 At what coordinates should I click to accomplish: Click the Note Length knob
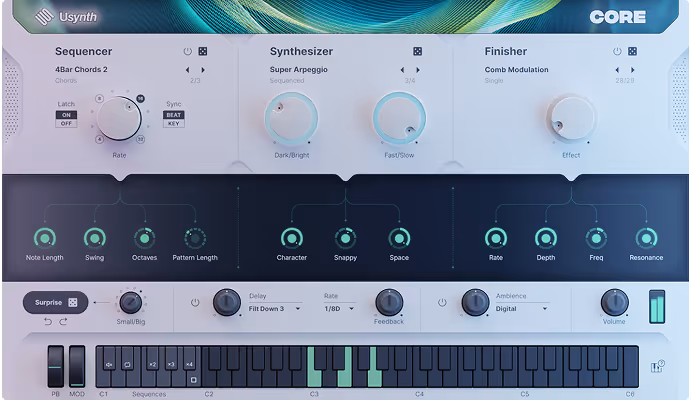click(45, 238)
